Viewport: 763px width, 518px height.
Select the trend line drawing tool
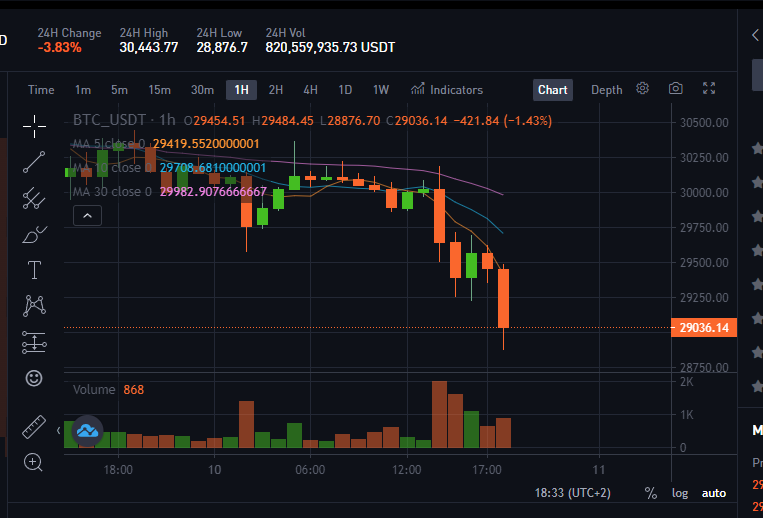click(34, 162)
